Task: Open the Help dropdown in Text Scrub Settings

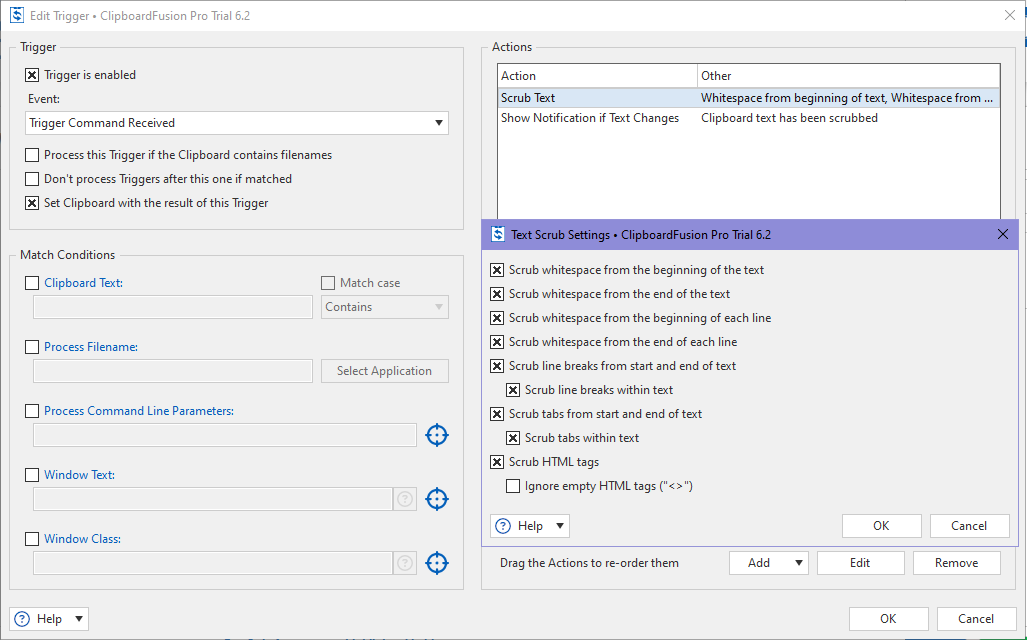Action: [530, 526]
